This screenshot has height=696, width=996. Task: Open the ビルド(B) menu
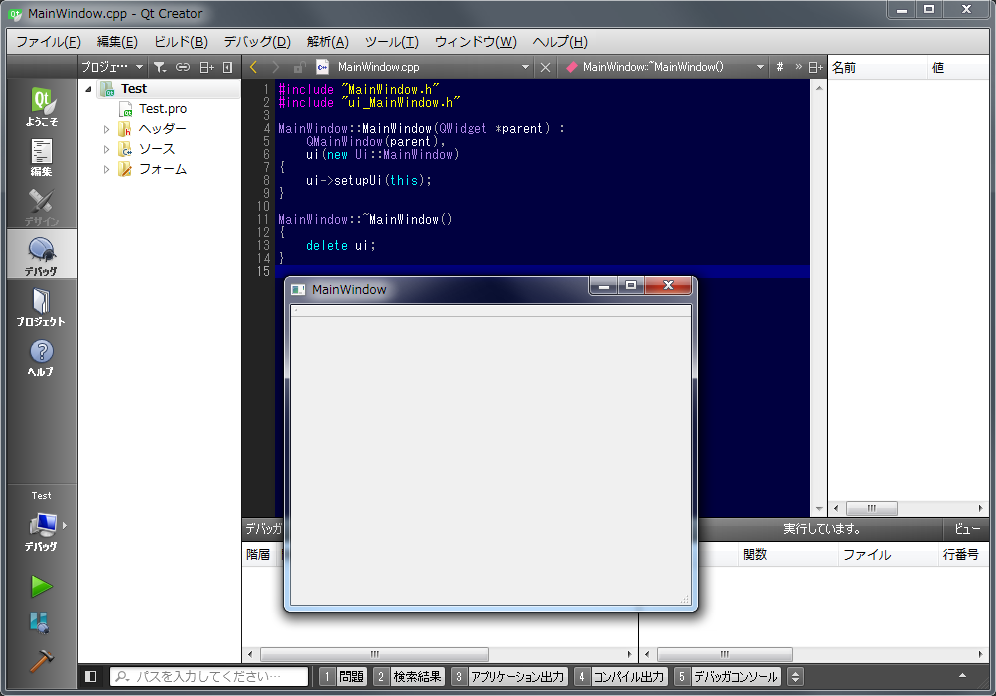[181, 42]
